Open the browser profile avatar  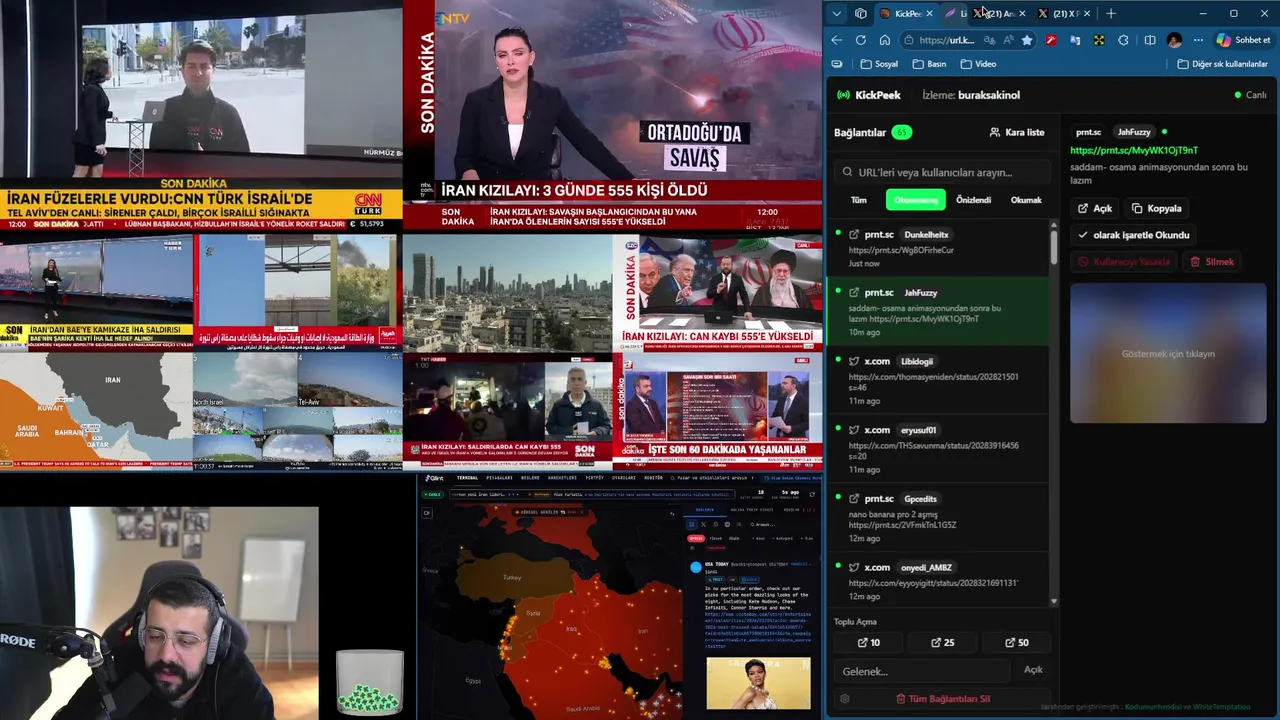click(x=1174, y=40)
